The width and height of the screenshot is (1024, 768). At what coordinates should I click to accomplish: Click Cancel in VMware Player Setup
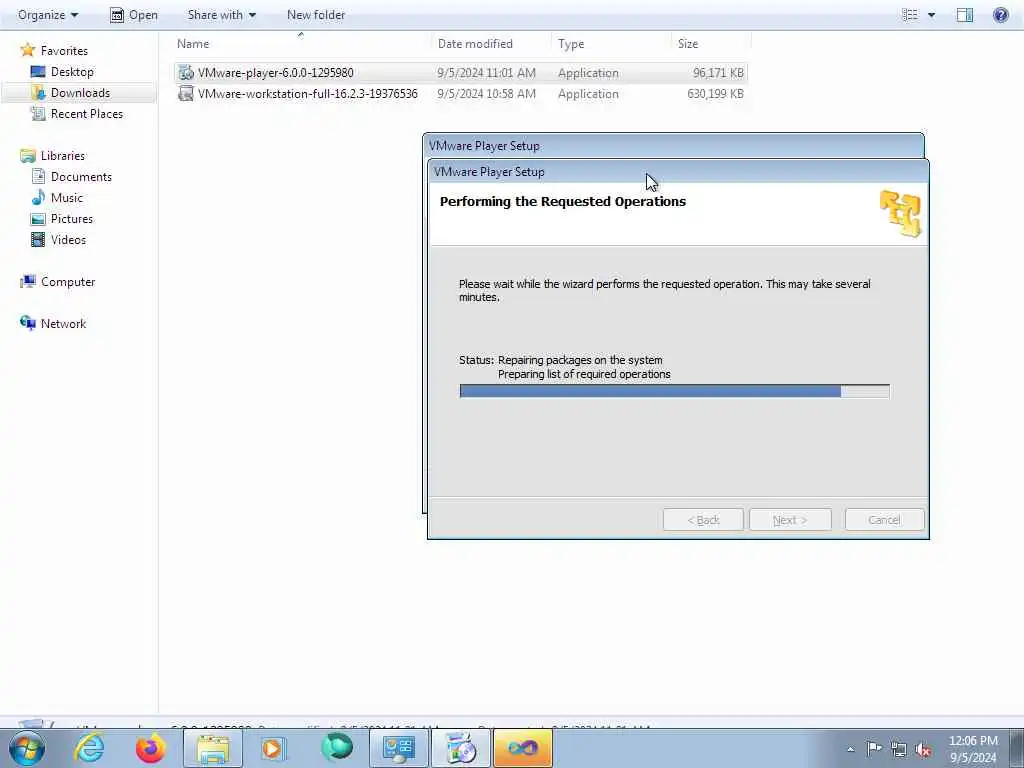[884, 520]
